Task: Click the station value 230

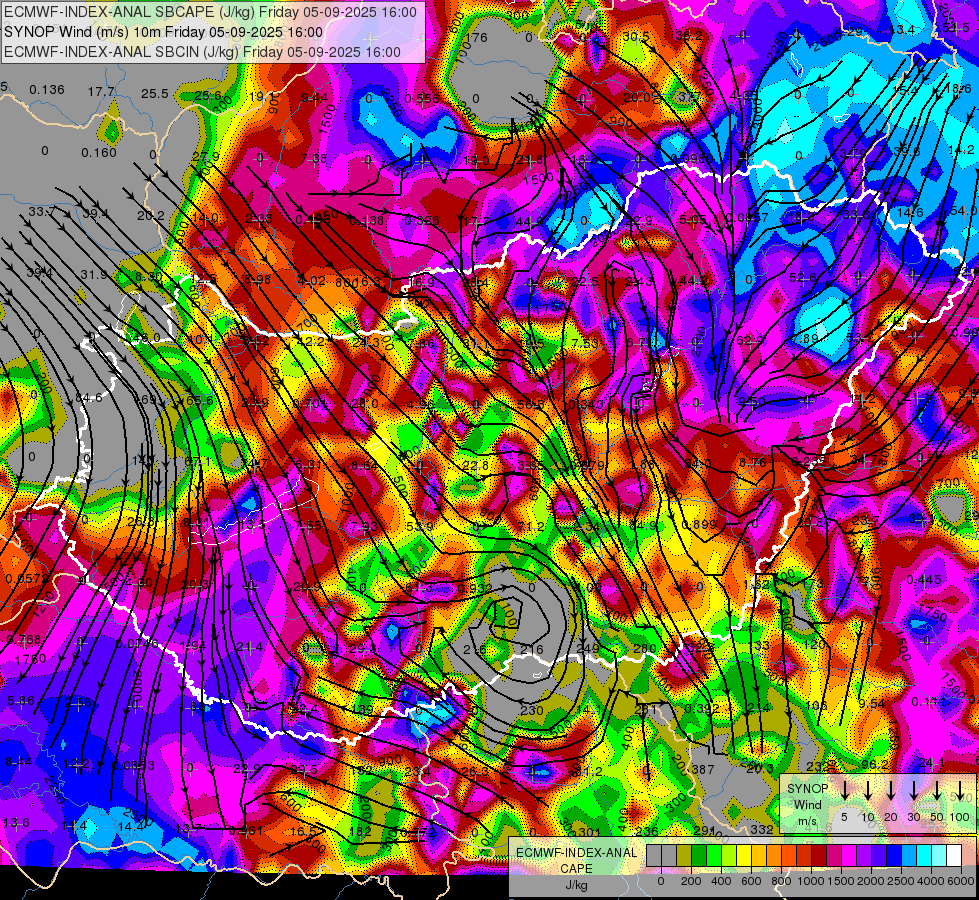Action: [531, 710]
